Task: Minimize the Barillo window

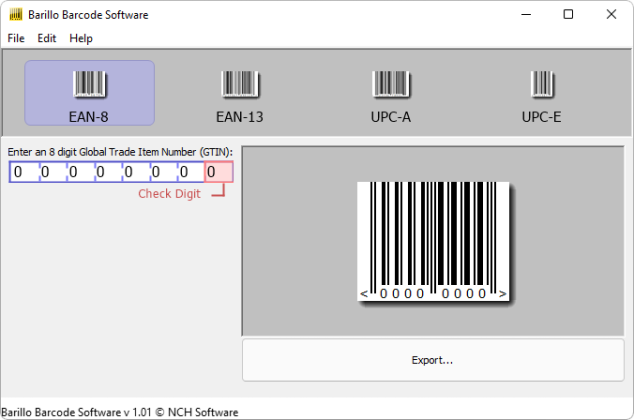Action: 526,15
